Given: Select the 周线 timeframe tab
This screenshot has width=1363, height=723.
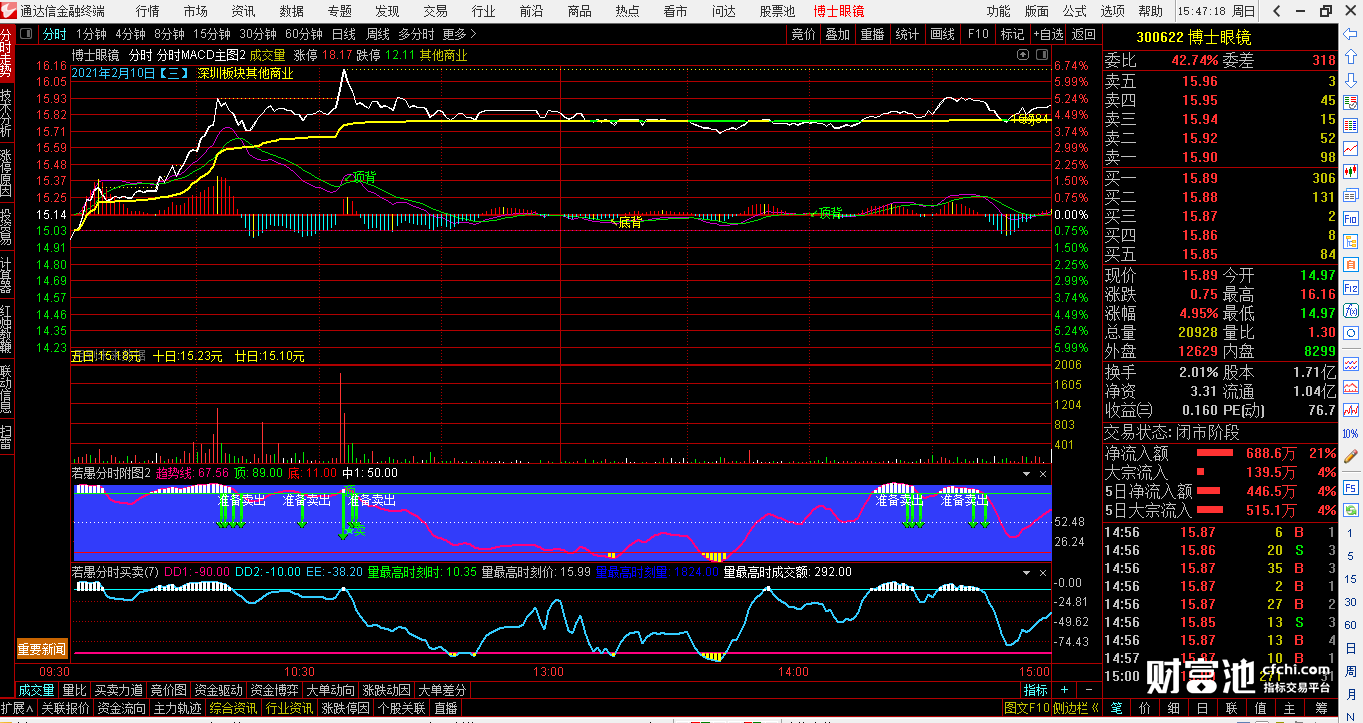Looking at the screenshot, I should tap(377, 34).
